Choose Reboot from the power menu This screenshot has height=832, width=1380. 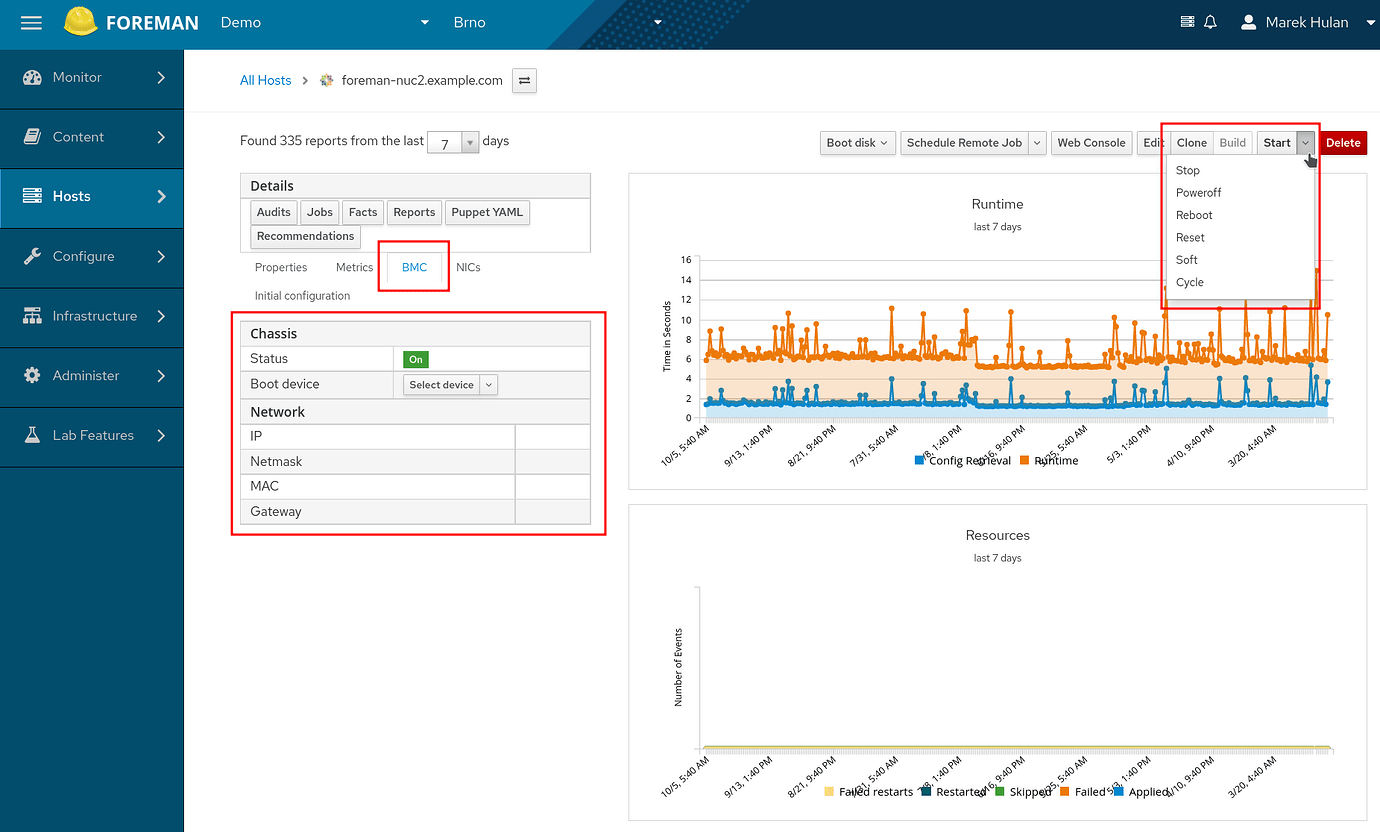click(x=1193, y=214)
